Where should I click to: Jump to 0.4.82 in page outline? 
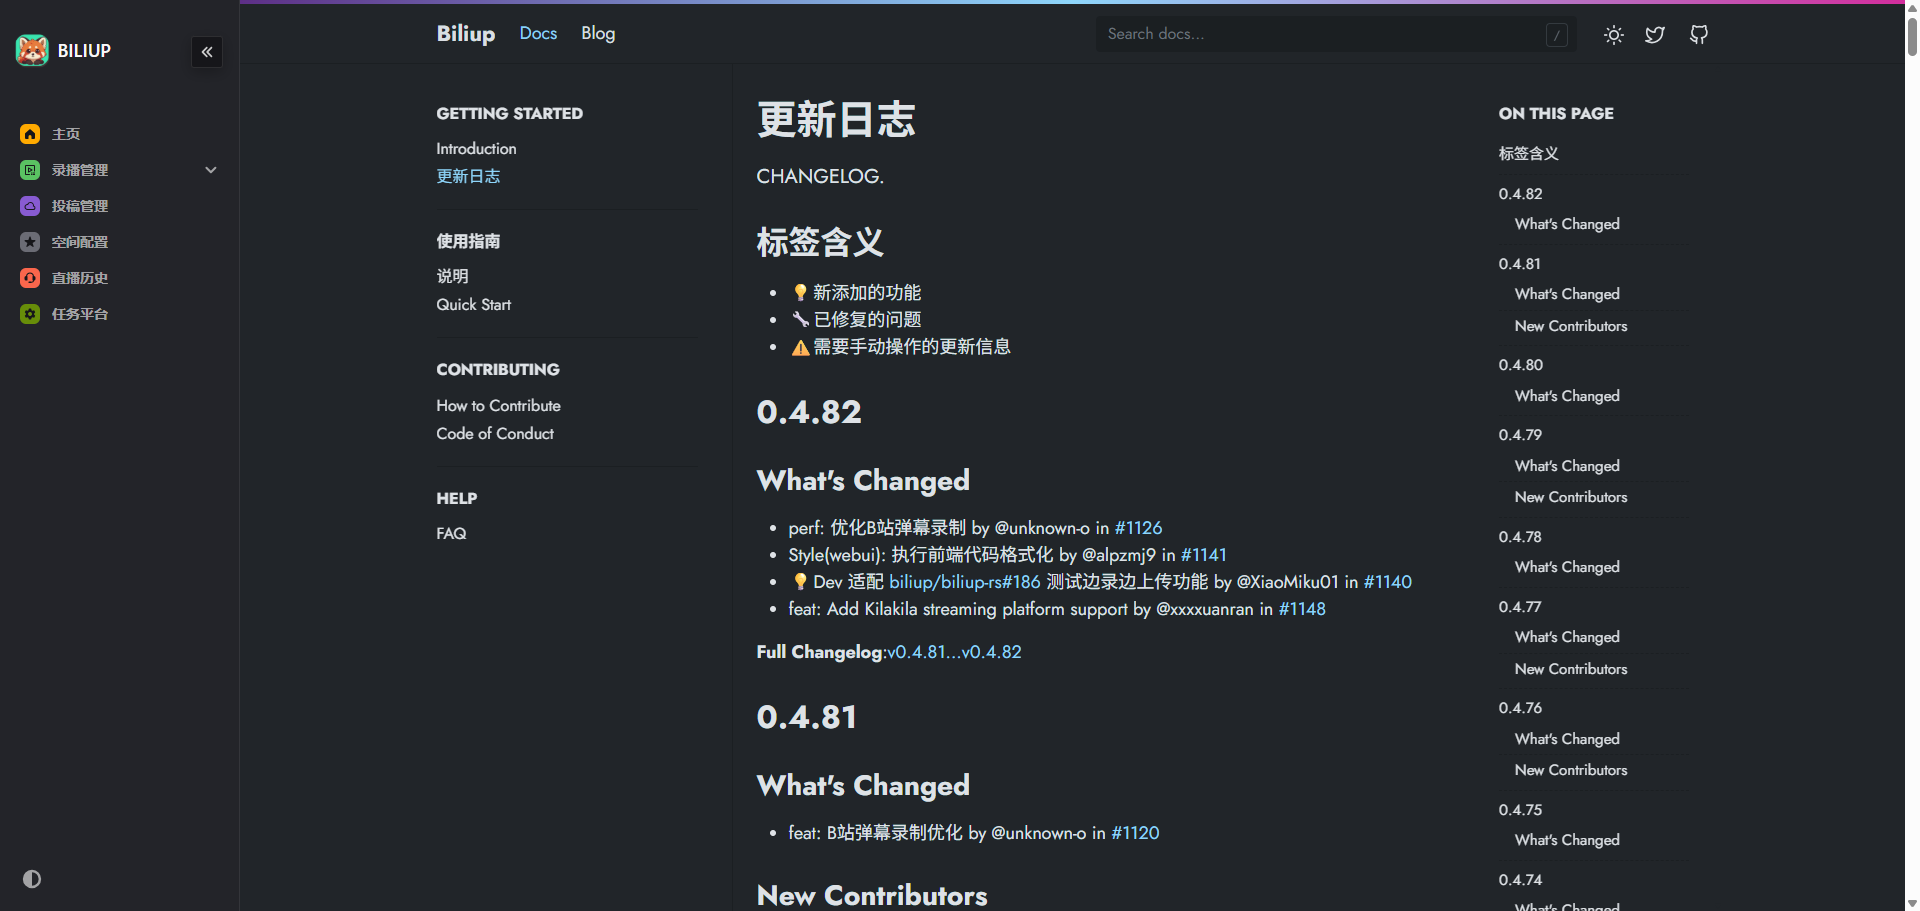click(x=1520, y=193)
